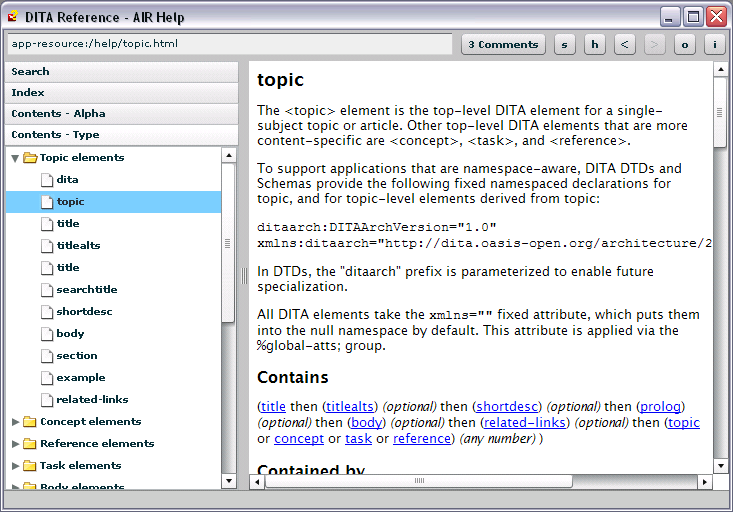This screenshot has width=733, height=512.
Task: Follow the 'titlealts' link
Action: [x=350, y=406]
